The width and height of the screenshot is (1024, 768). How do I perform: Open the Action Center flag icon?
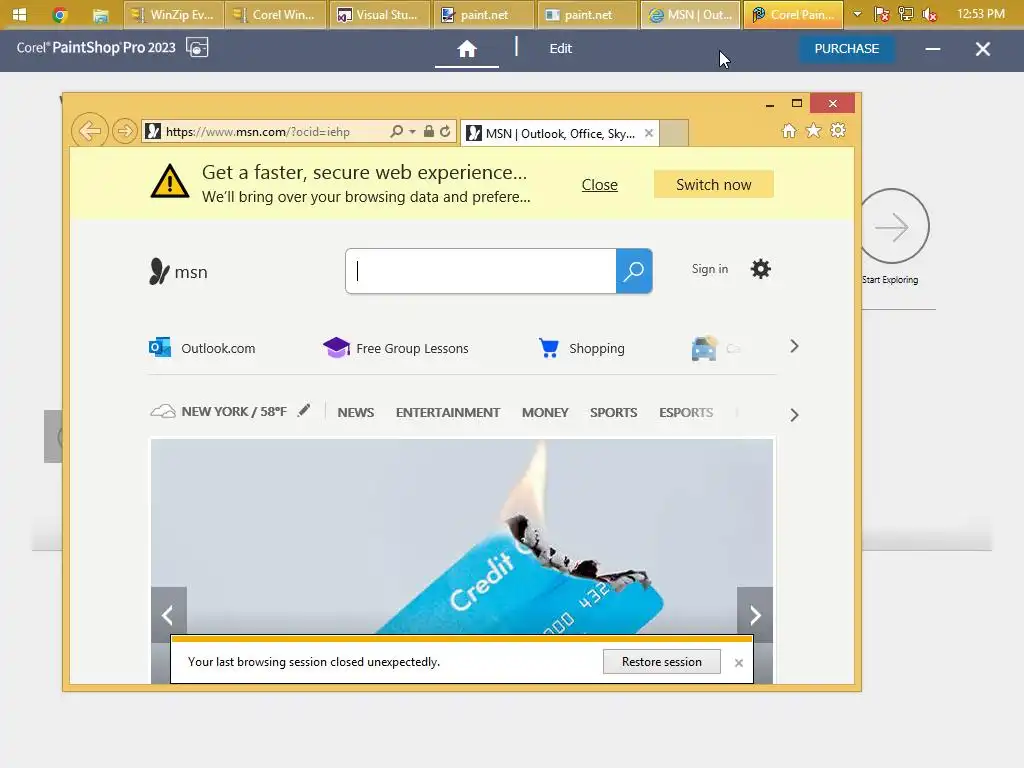tap(882, 14)
